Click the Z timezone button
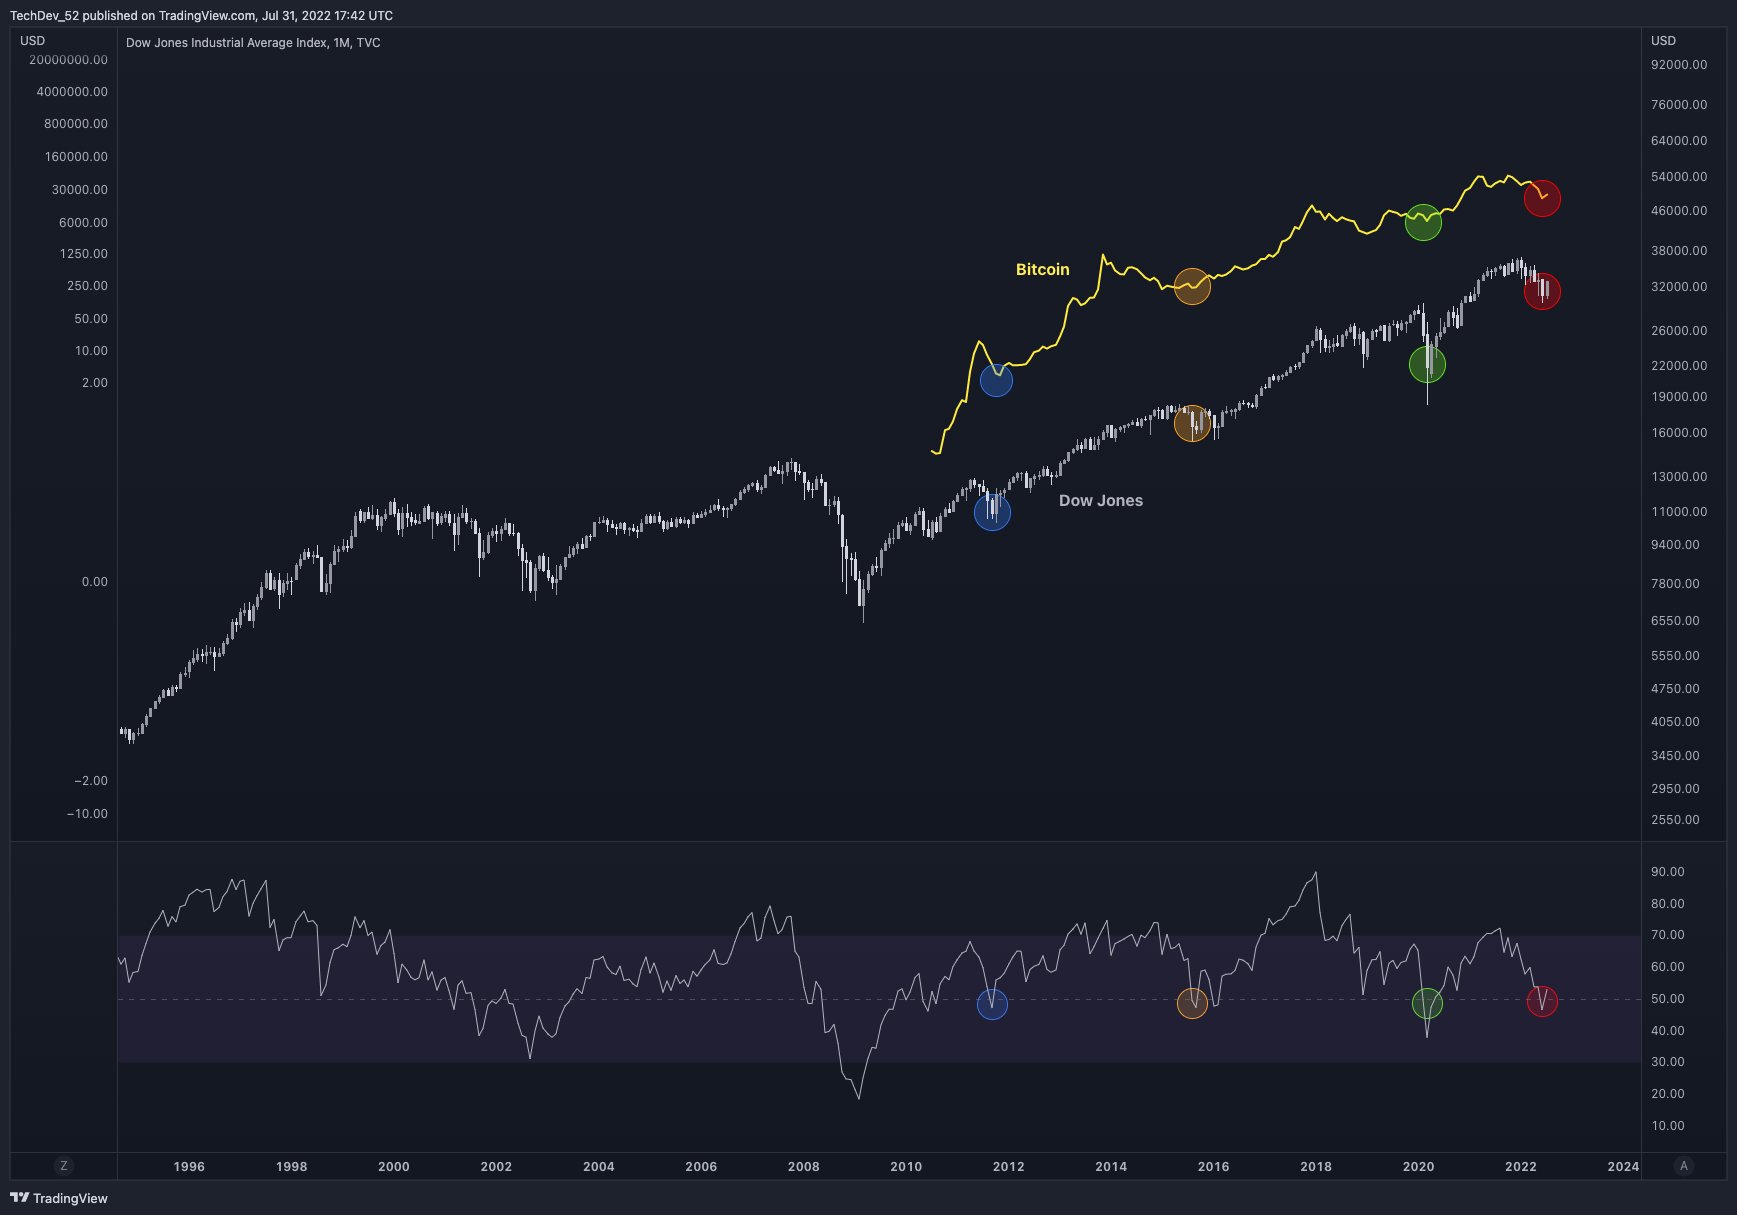 64,1166
